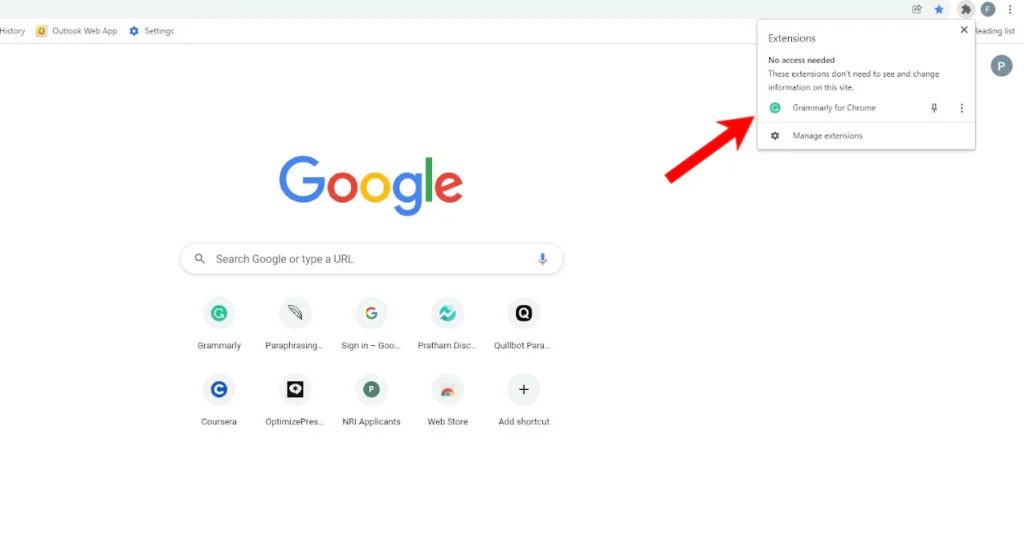1024x554 pixels.
Task: Open the History bookmark
Action: (x=12, y=31)
